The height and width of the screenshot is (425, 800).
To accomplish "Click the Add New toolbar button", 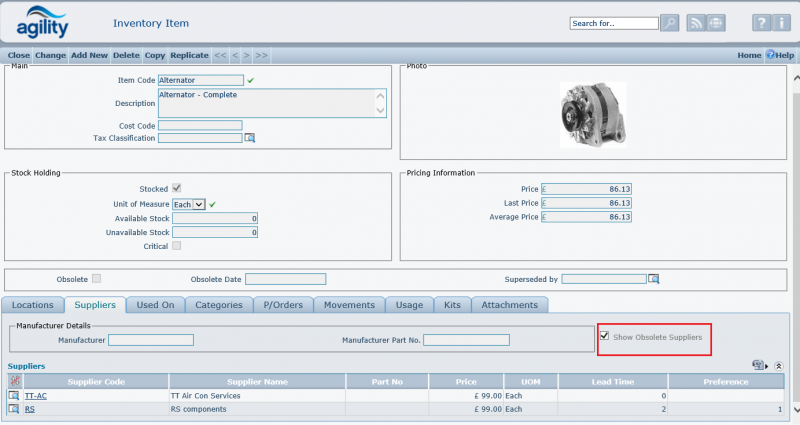I will [89, 55].
